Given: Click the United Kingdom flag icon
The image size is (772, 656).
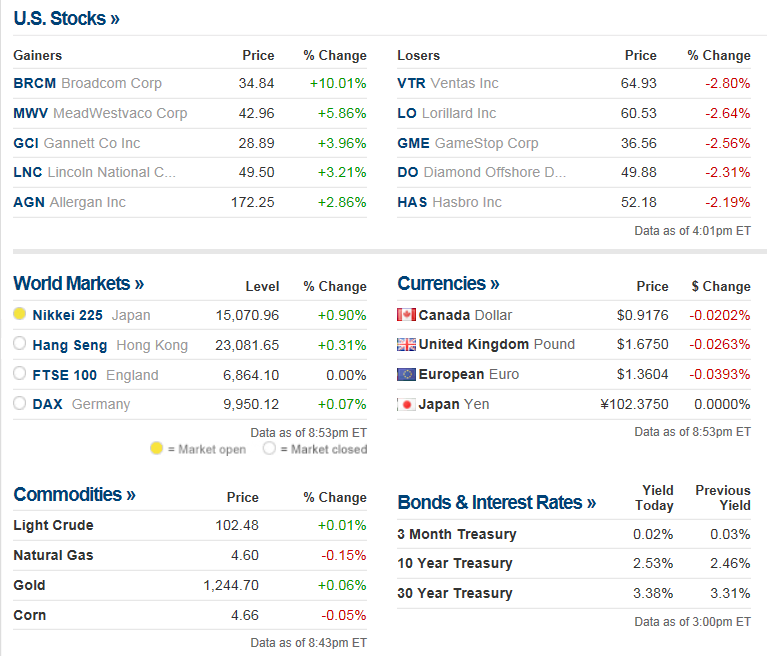Looking at the screenshot, I should 406,345.
